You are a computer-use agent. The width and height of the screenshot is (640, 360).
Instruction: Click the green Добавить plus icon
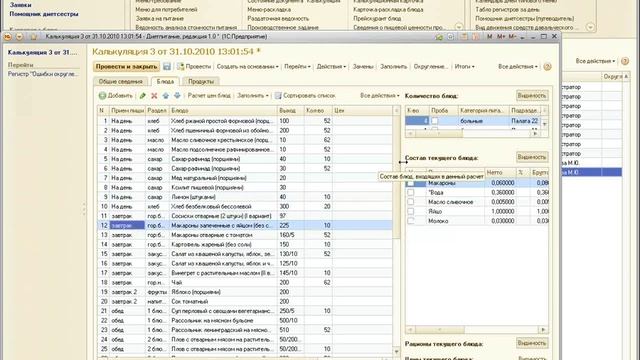pos(102,96)
